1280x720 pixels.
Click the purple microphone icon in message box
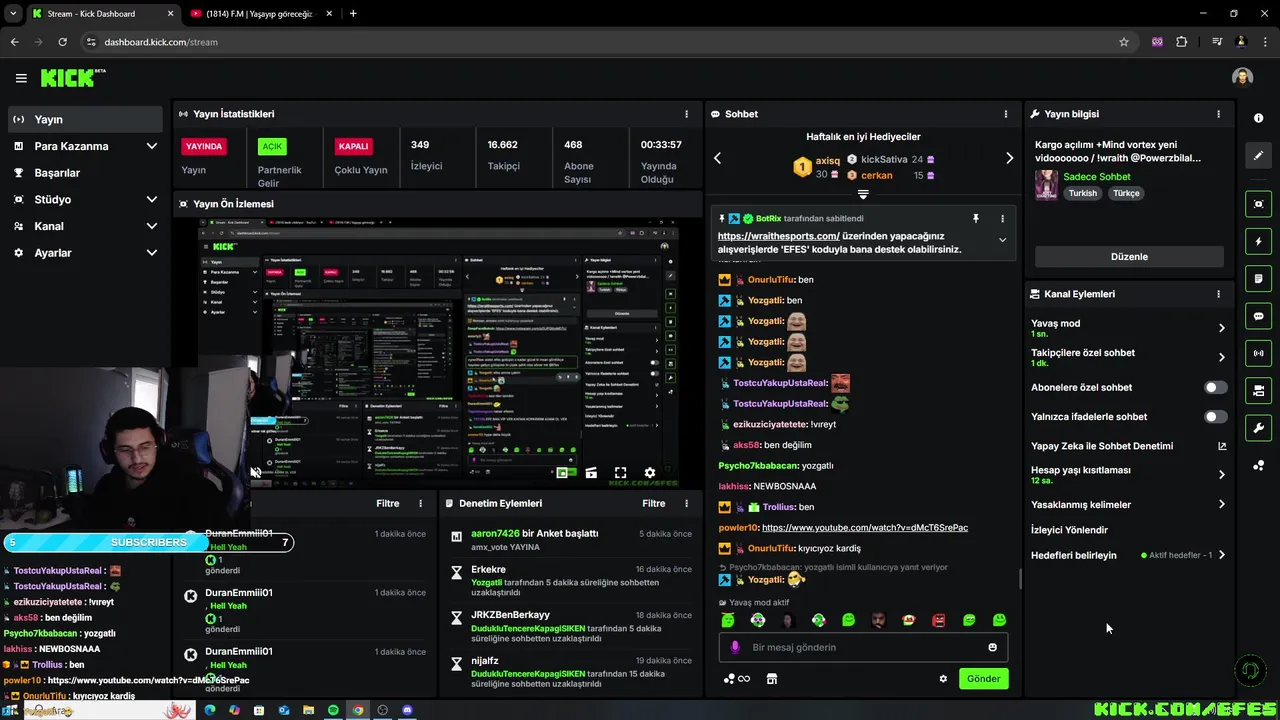735,647
